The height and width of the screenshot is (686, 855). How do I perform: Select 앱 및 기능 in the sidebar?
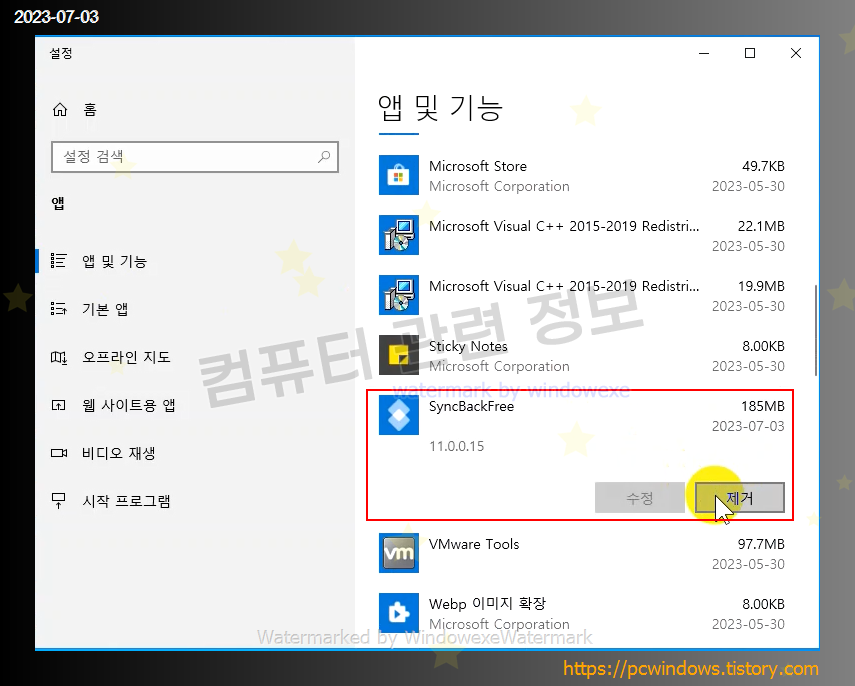point(115,261)
